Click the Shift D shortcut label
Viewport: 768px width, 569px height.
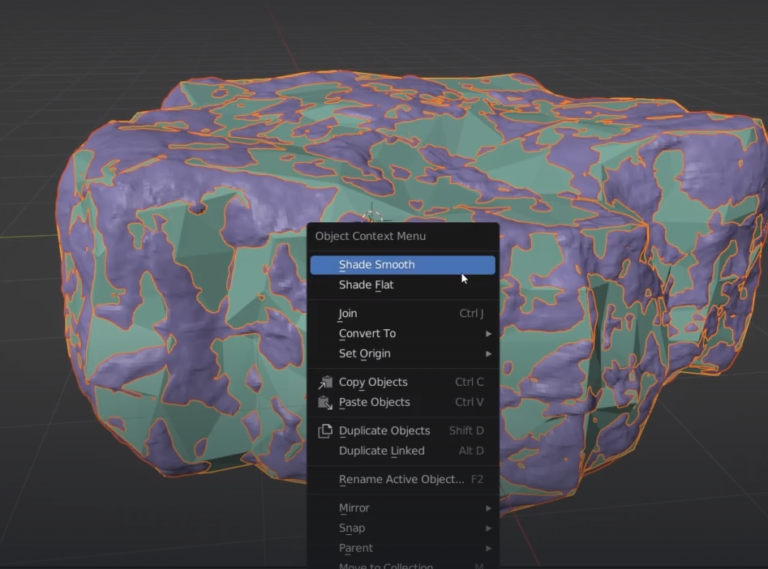(x=466, y=431)
